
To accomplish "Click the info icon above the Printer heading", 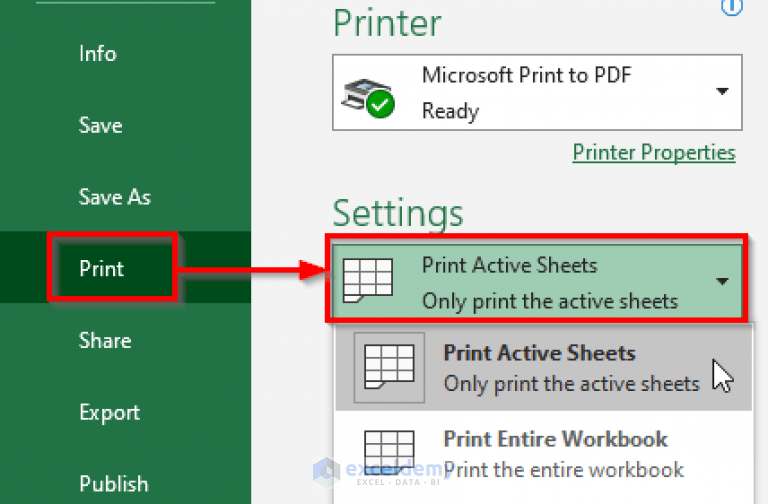I will 732,6.
